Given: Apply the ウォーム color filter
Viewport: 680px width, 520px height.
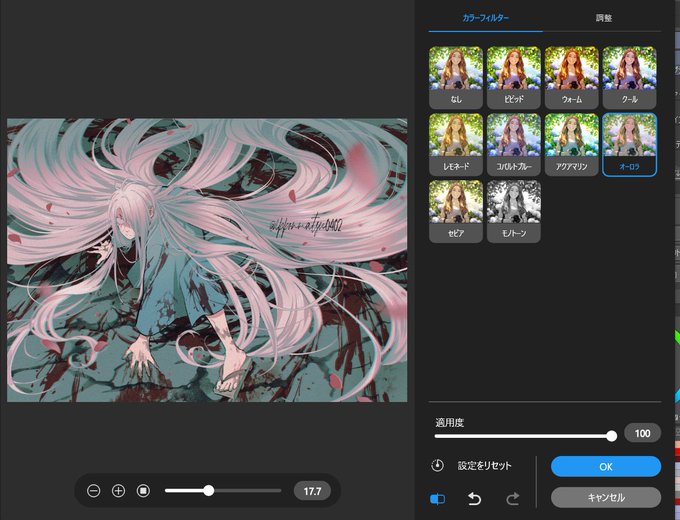Looking at the screenshot, I should coord(572,77).
